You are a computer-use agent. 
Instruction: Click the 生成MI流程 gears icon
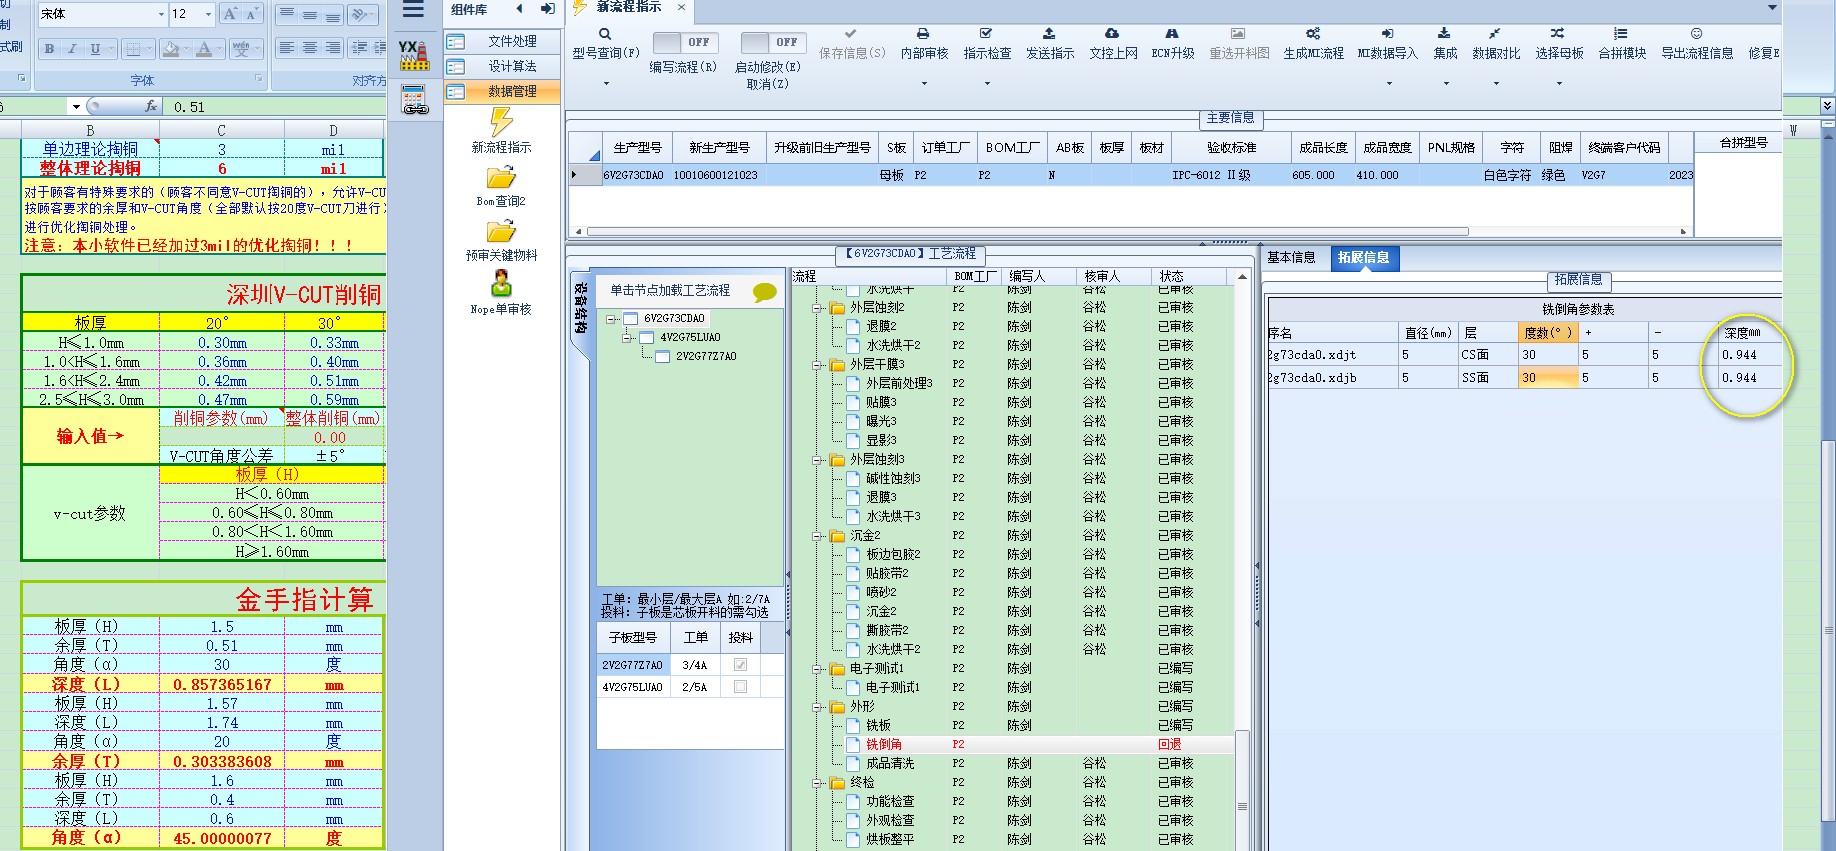[x=1313, y=34]
